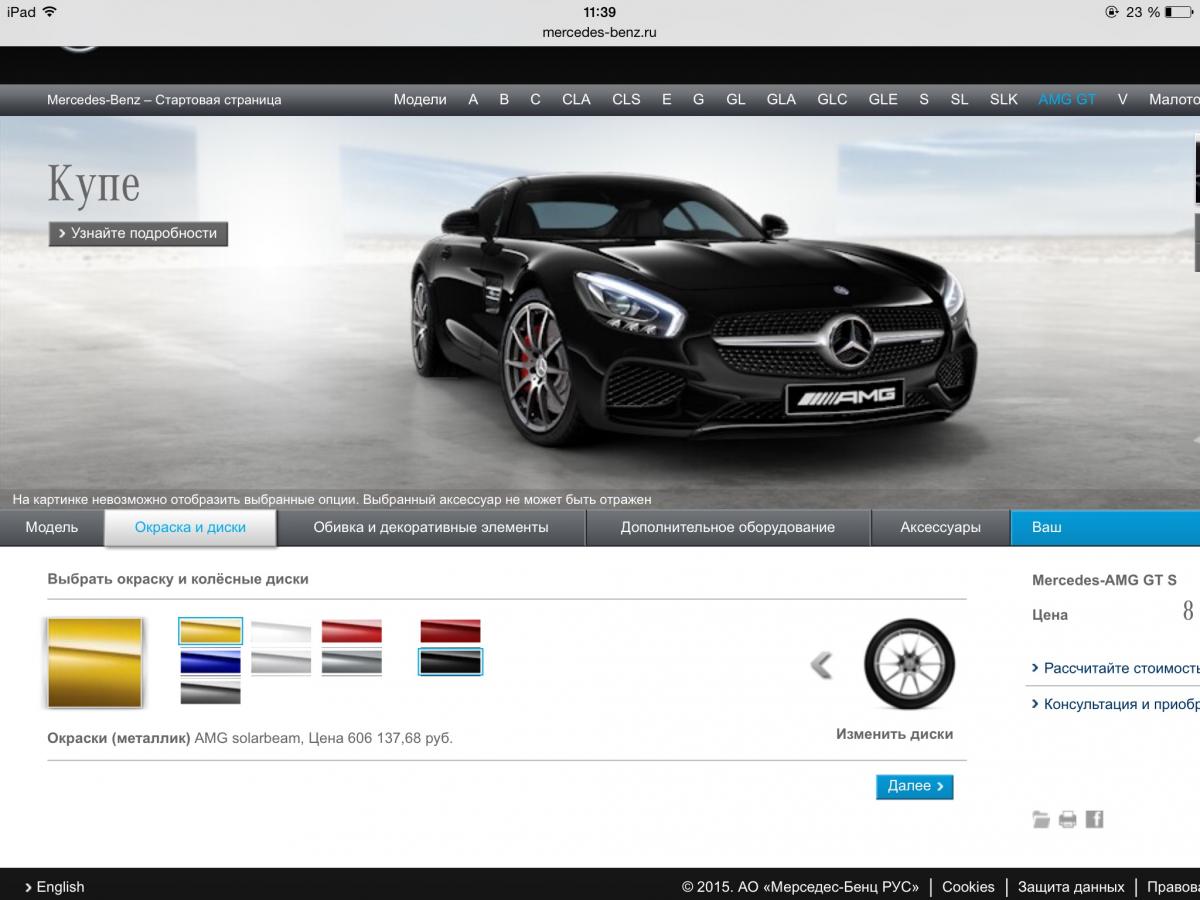This screenshot has height=900, width=1200.
Task: Choose the blue paint swatch
Action: (211, 662)
